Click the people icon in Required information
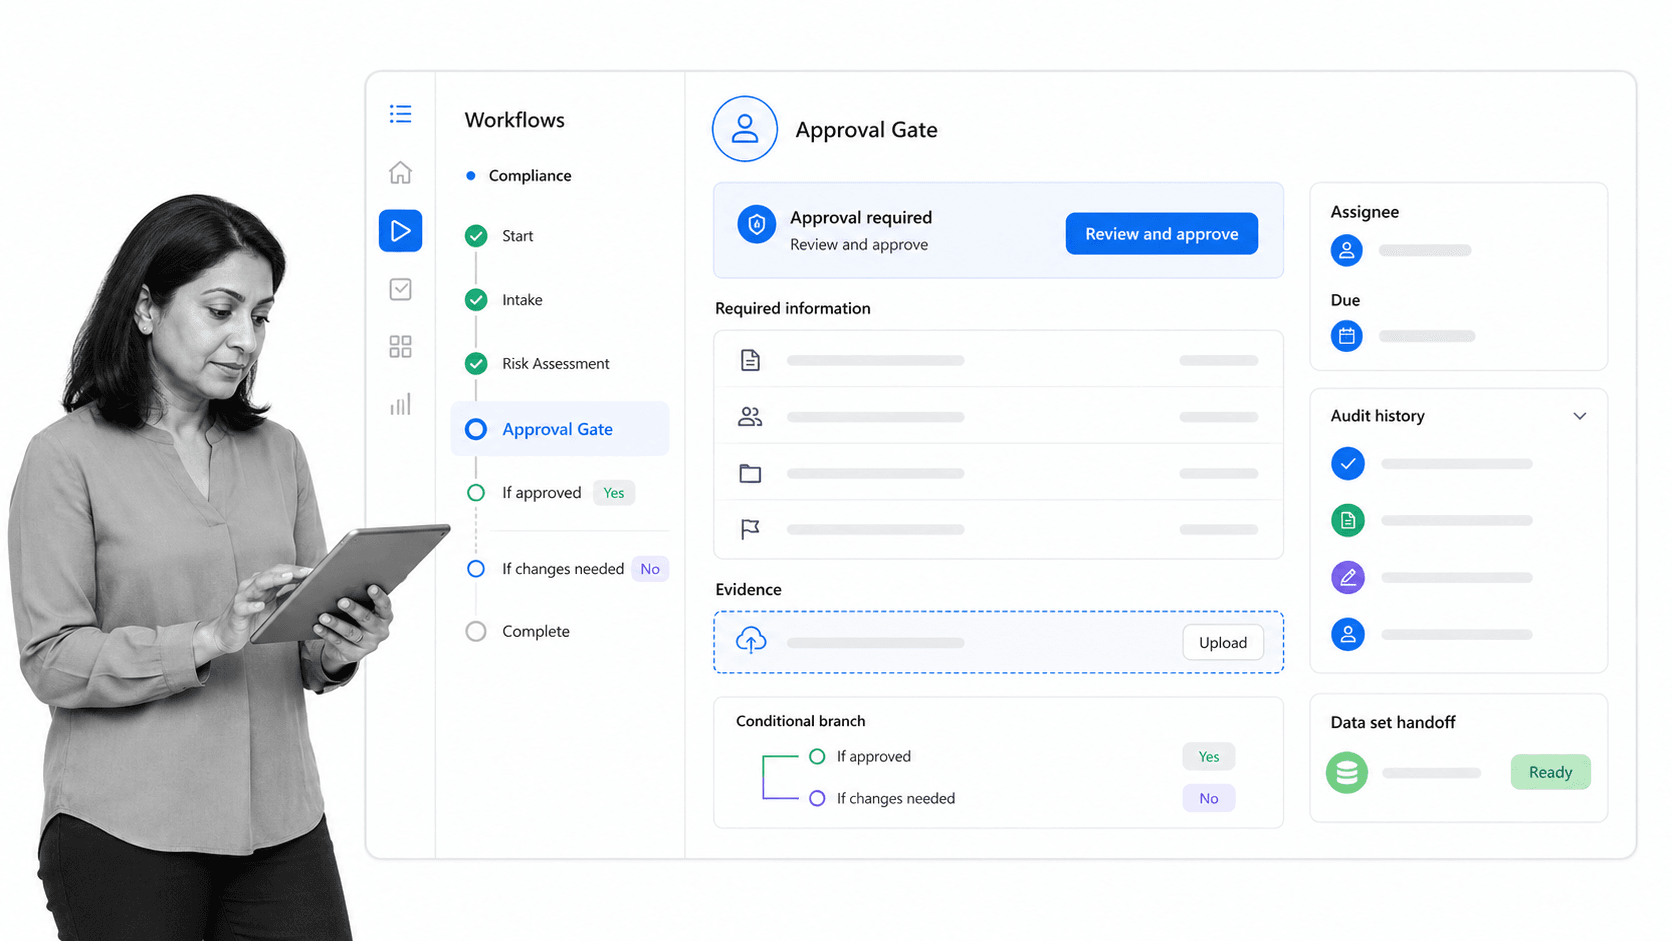The width and height of the screenshot is (1672, 941). (750, 417)
